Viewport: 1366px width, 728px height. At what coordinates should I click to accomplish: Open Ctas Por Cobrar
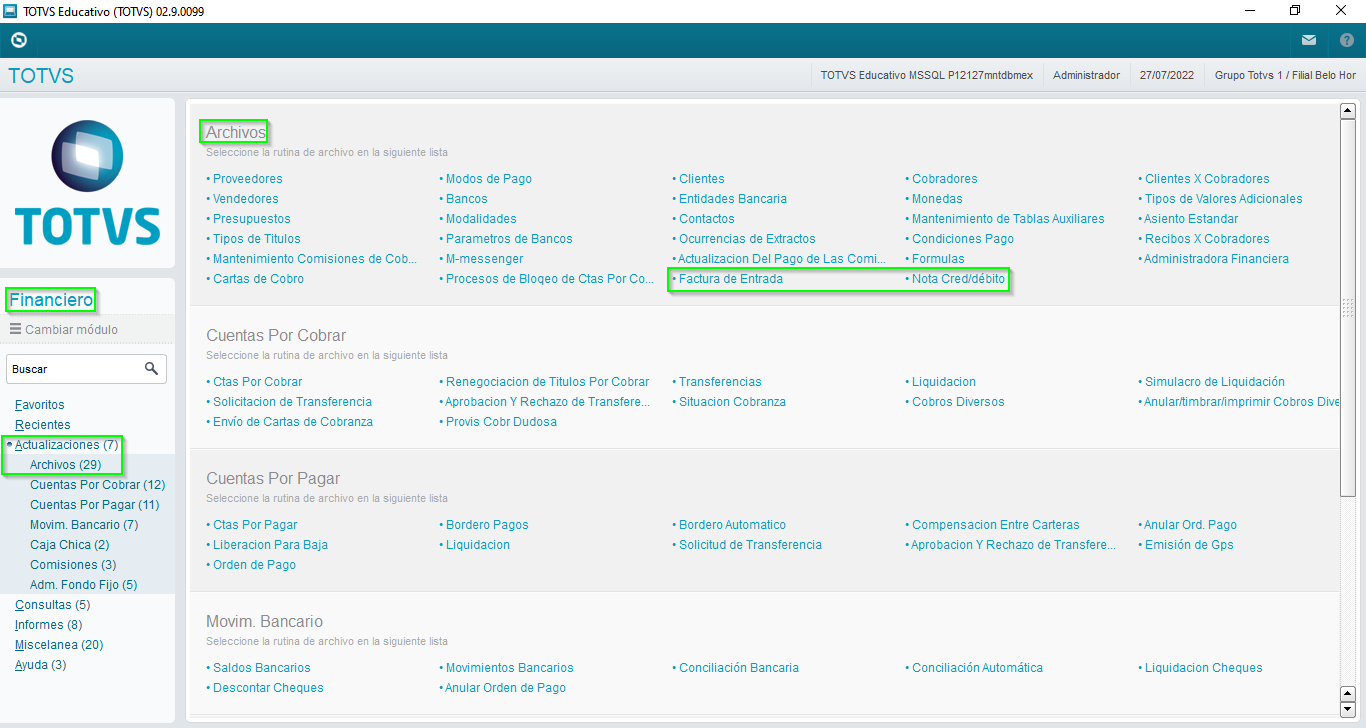(x=257, y=382)
